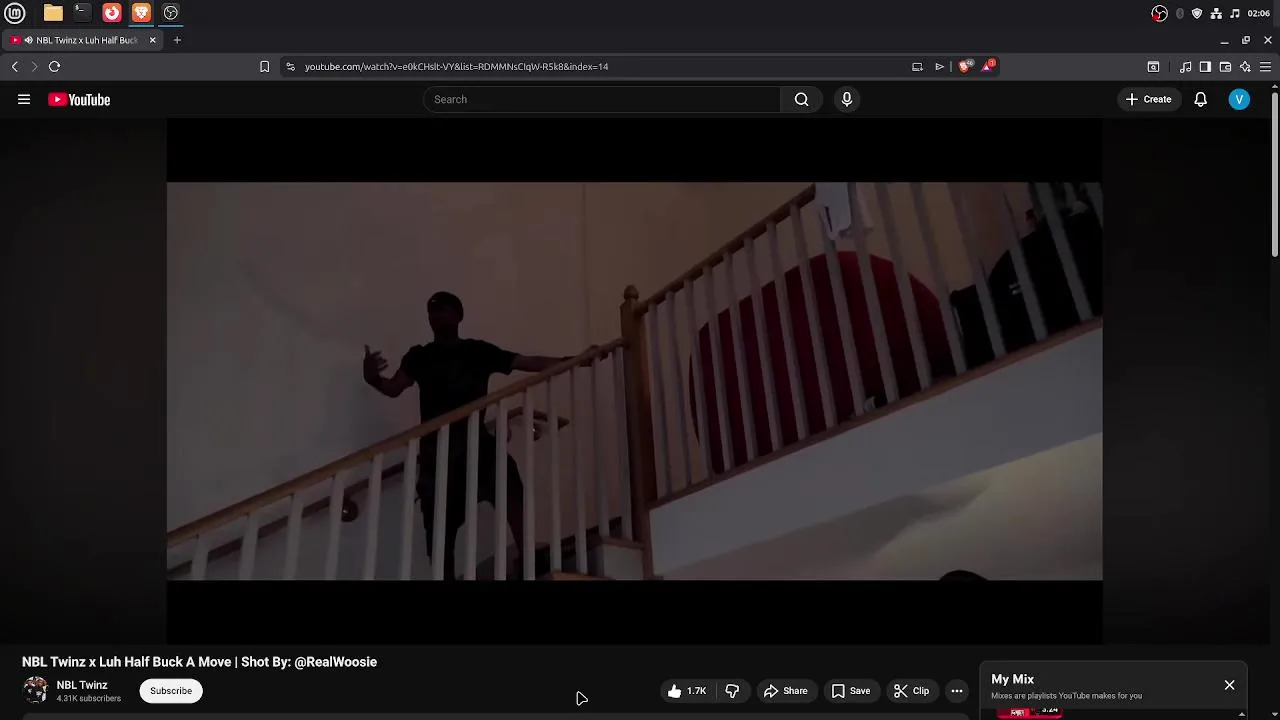Click the search magnifier button
Screen dimensions: 1280x720
(801, 99)
